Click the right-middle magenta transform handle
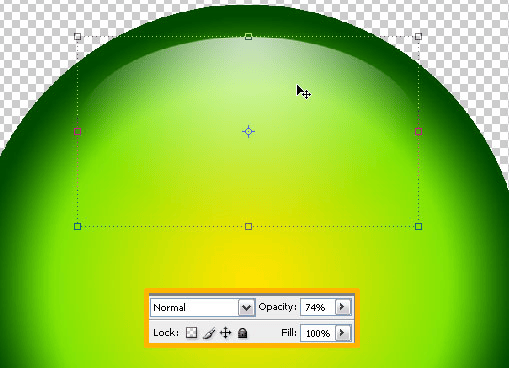Image resolution: width=509 pixels, height=368 pixels. 419,132
